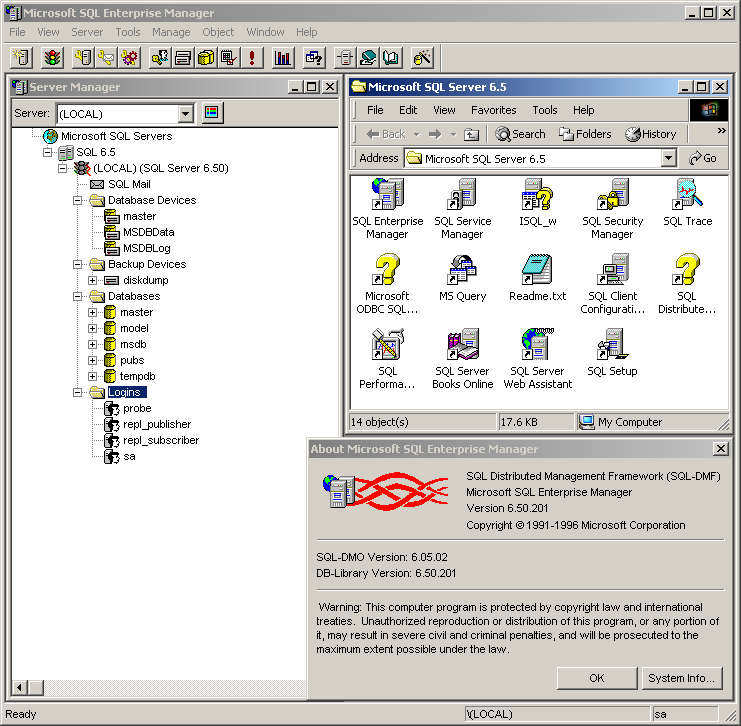This screenshot has height=726, width=741.
Task: Open the Readme.txt file icon
Action: [537, 270]
